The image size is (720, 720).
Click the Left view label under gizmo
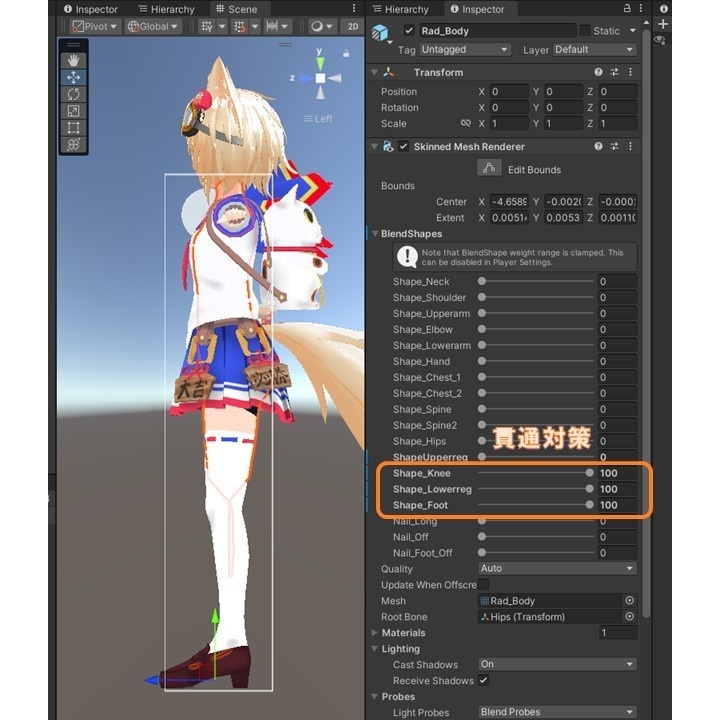tap(318, 118)
